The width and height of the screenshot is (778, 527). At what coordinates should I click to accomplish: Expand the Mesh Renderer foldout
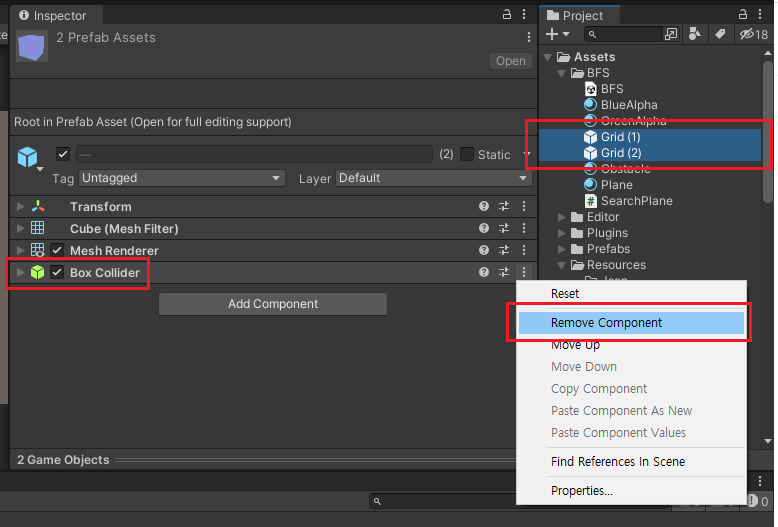tap(20, 250)
